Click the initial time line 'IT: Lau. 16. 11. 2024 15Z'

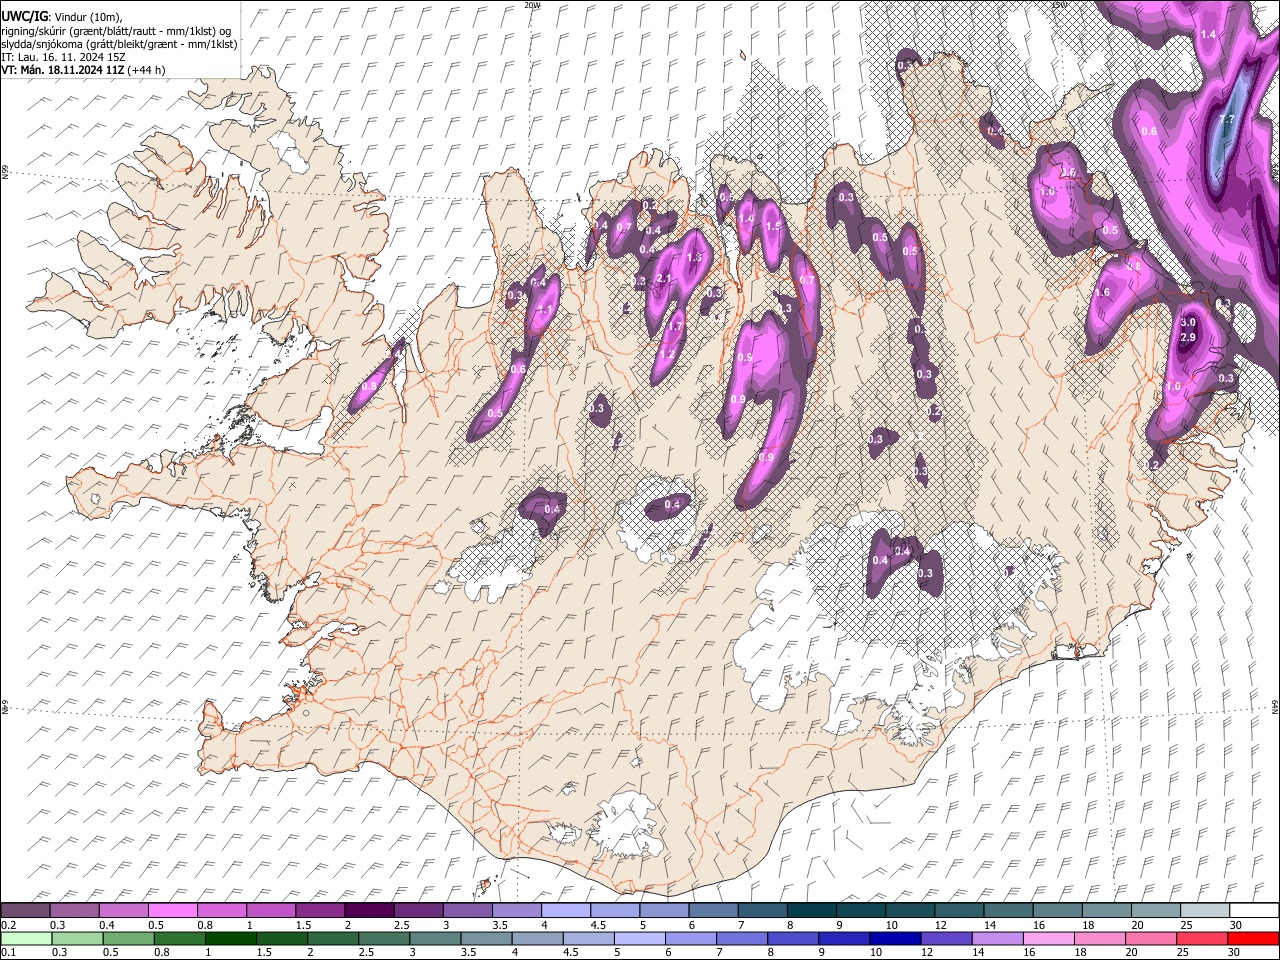(63, 57)
